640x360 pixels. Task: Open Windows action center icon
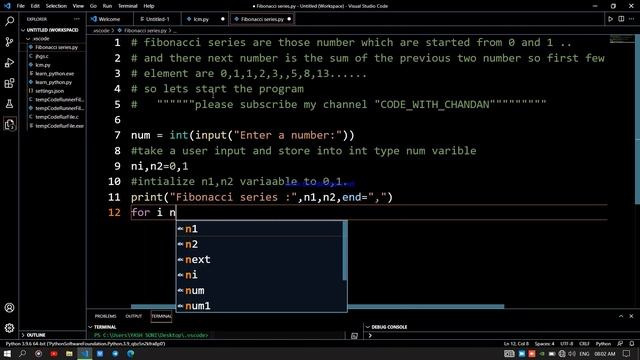pos(627,354)
